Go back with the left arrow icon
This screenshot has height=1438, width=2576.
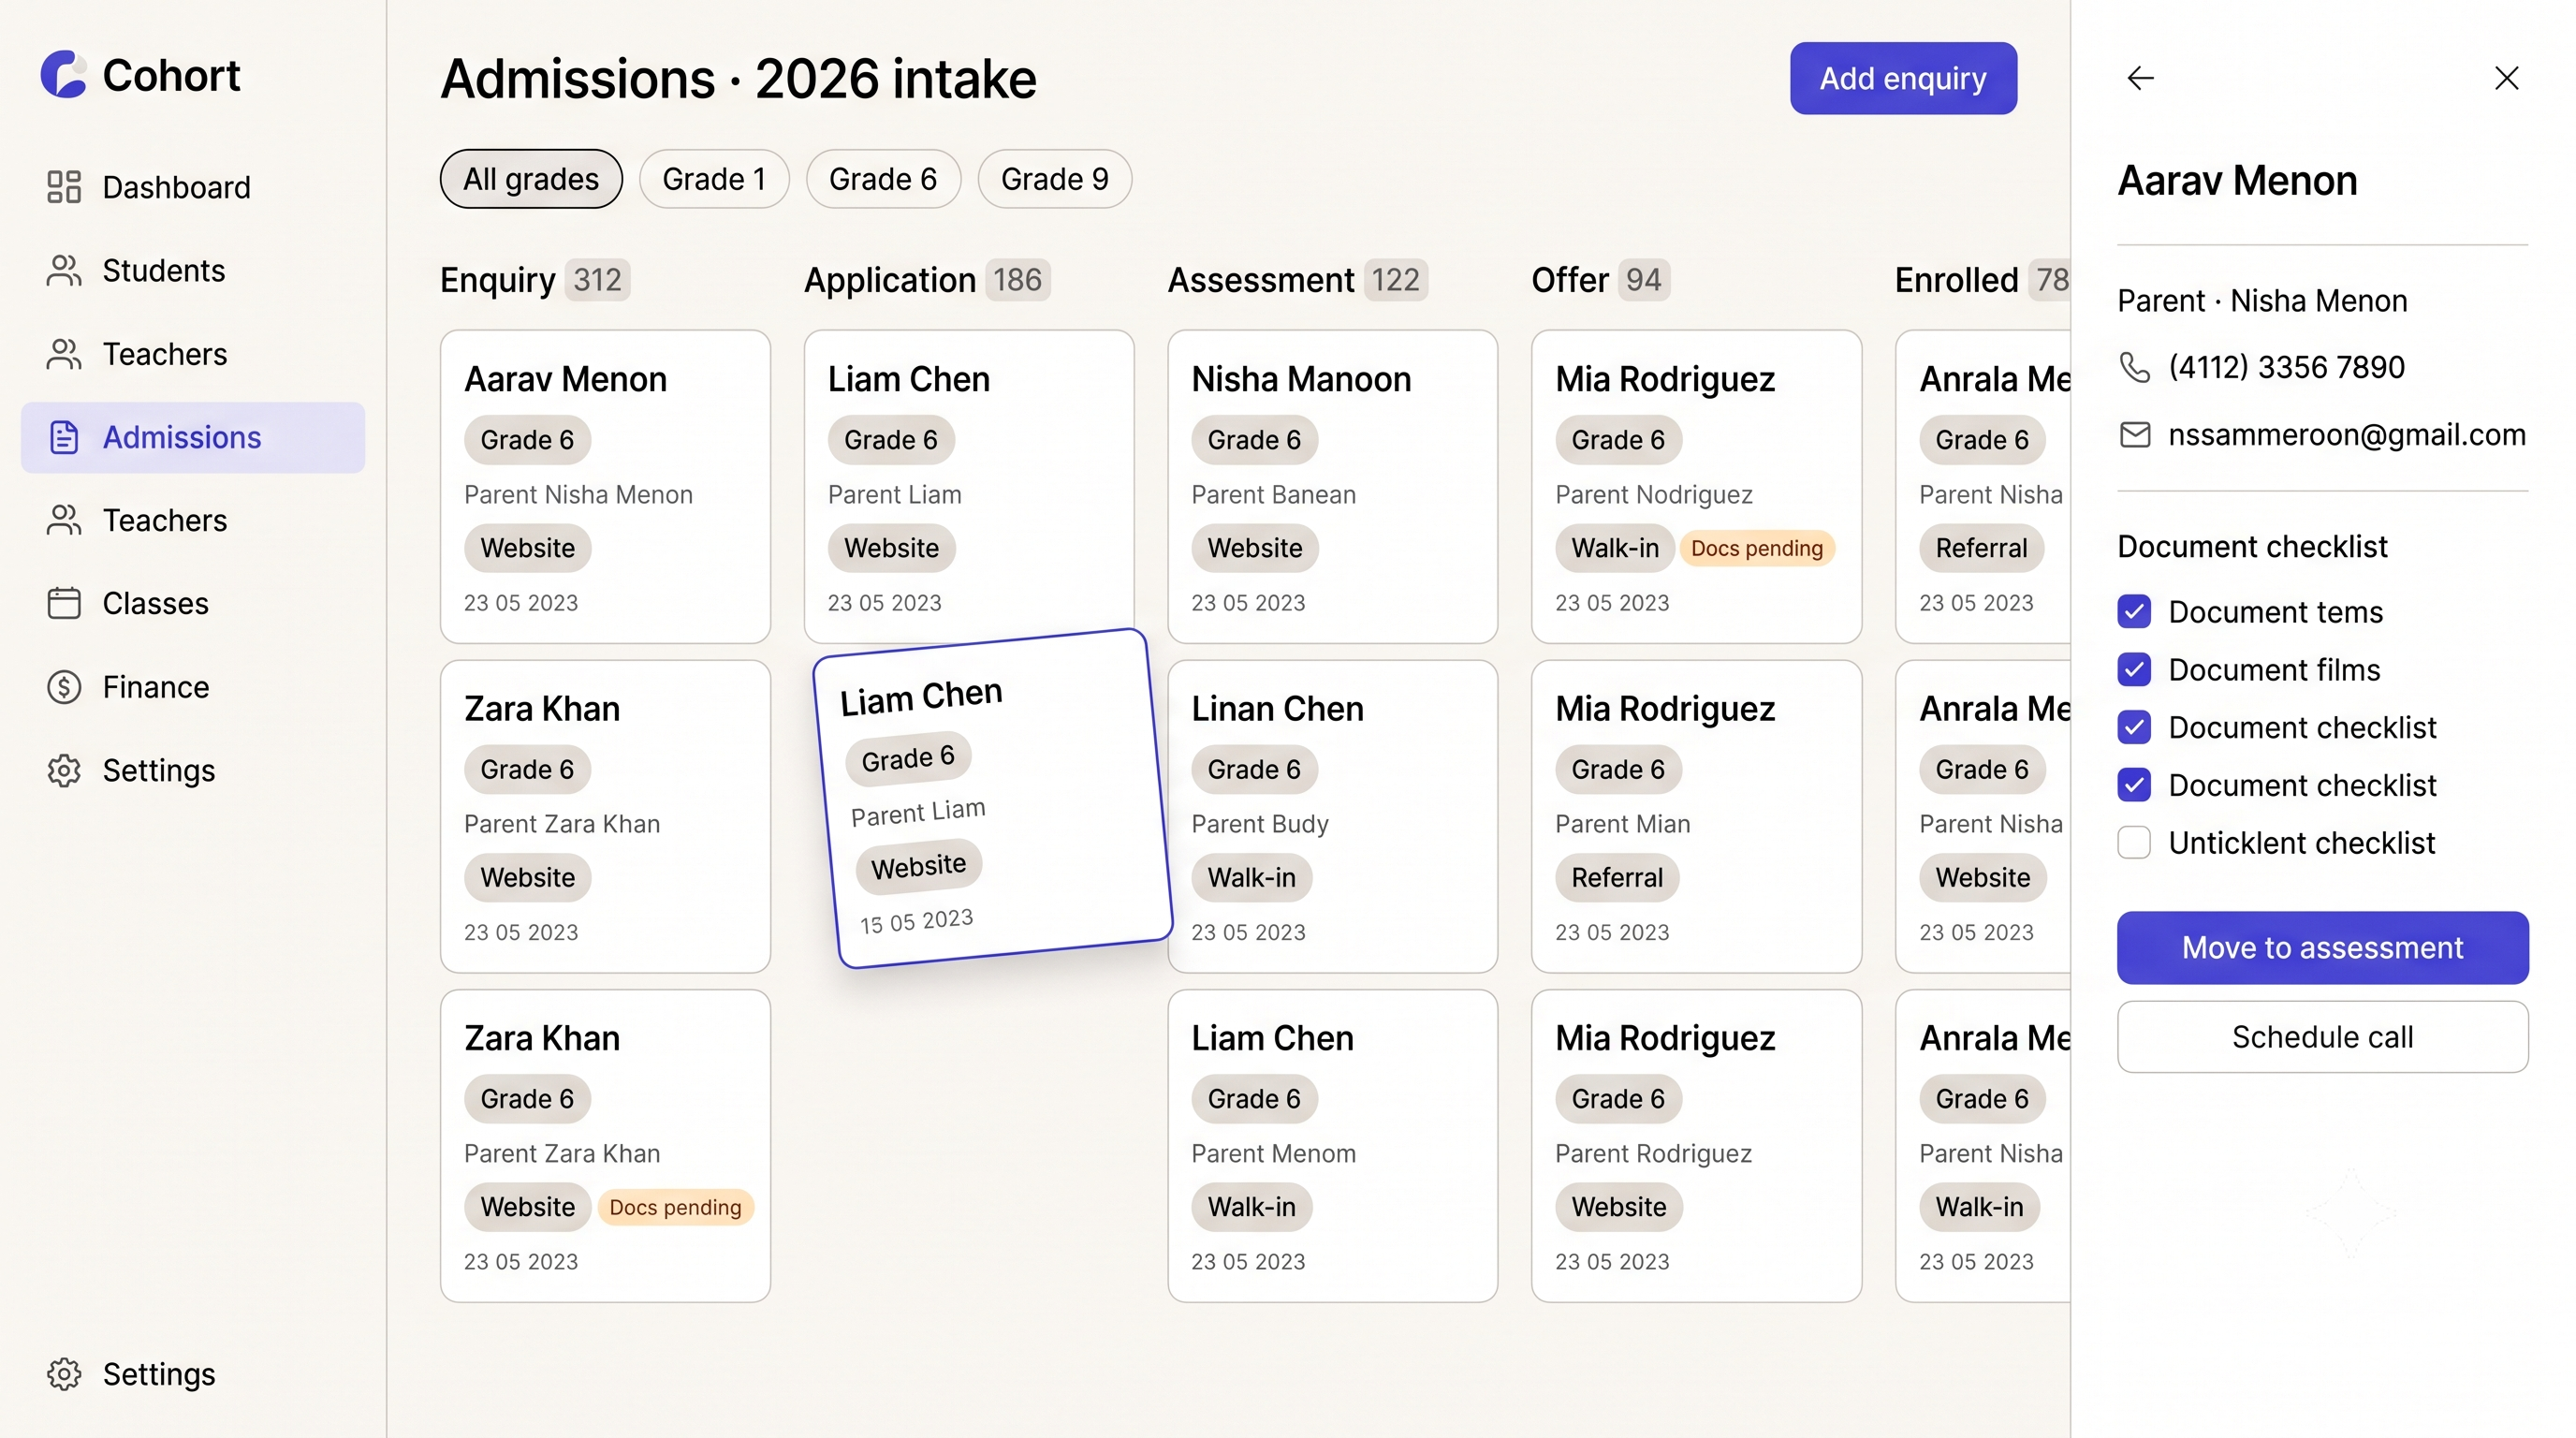[x=2140, y=78]
